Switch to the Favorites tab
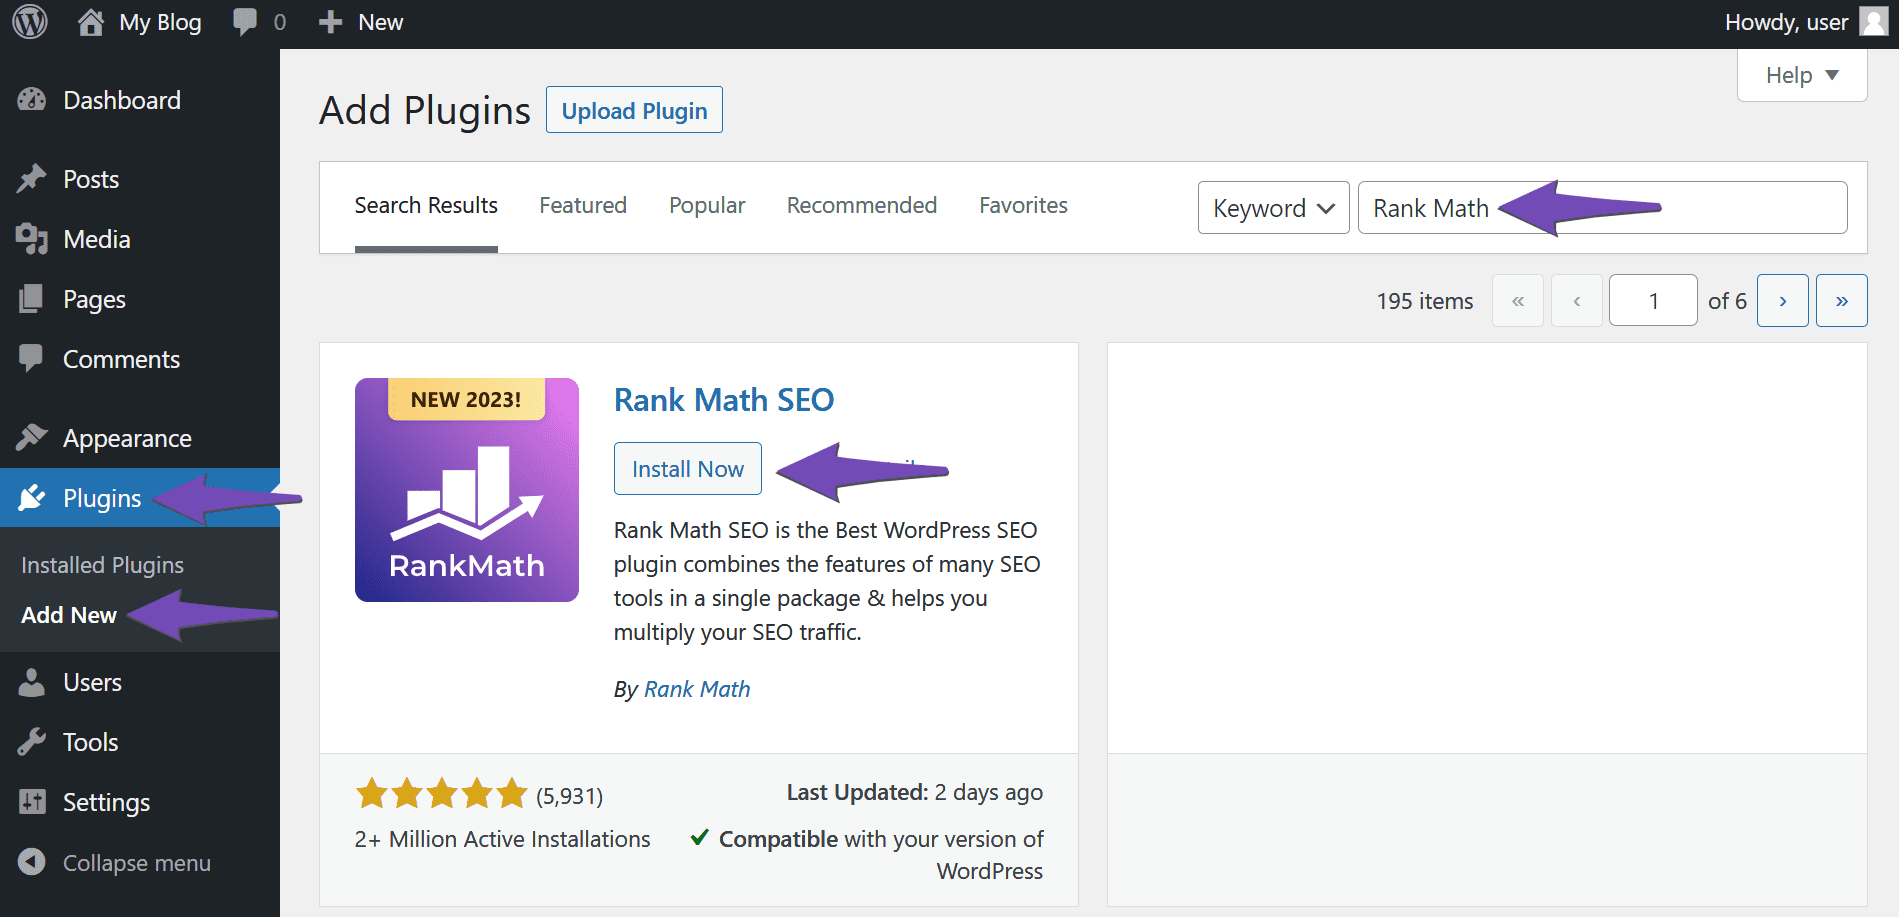The height and width of the screenshot is (917, 1899). point(1023,206)
